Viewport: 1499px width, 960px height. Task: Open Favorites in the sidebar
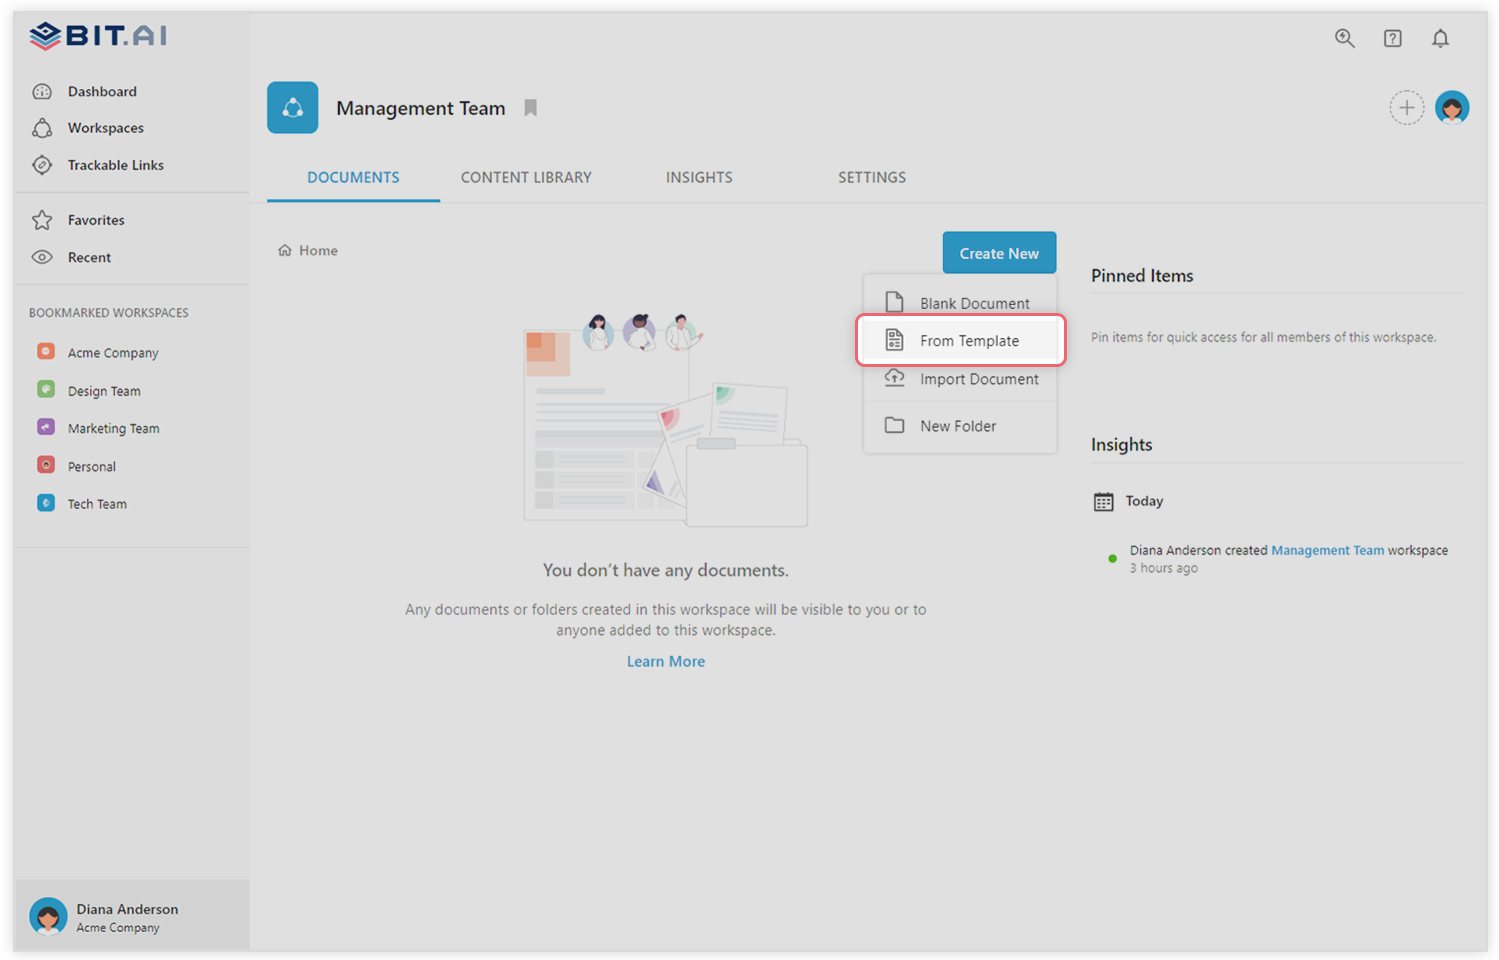(96, 220)
